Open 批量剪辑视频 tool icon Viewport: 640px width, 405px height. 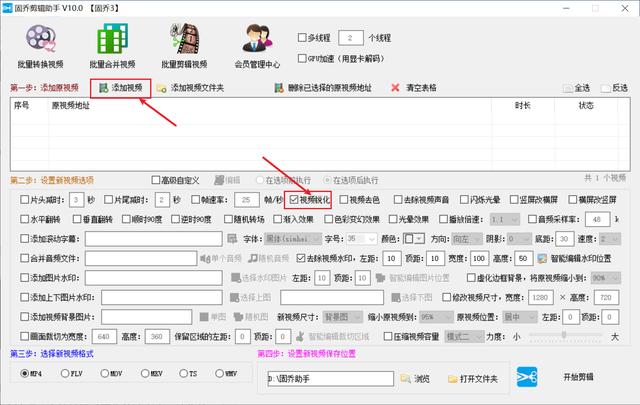(184, 39)
